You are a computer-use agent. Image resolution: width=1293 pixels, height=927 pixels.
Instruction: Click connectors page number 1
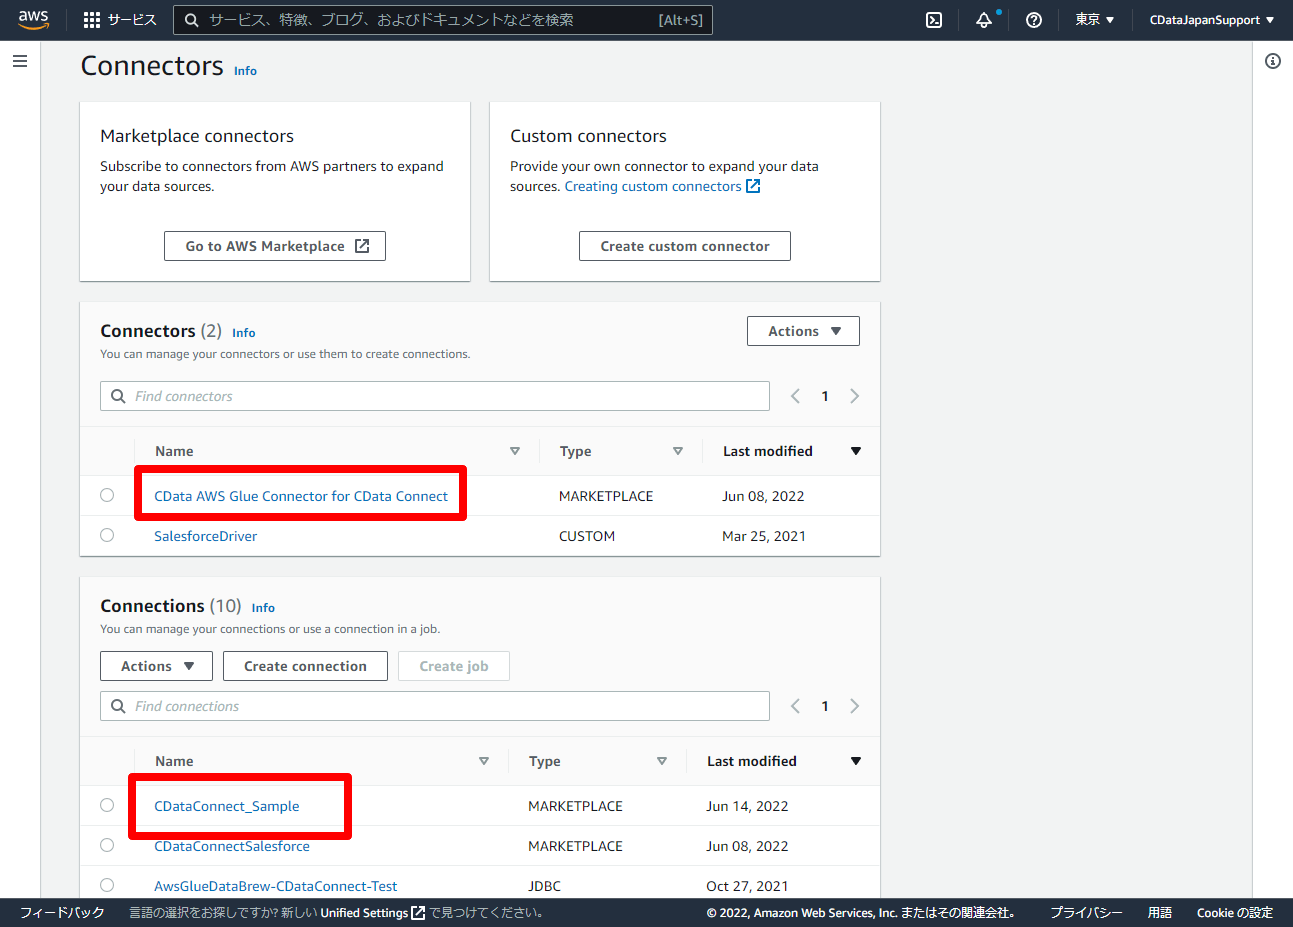click(x=825, y=396)
